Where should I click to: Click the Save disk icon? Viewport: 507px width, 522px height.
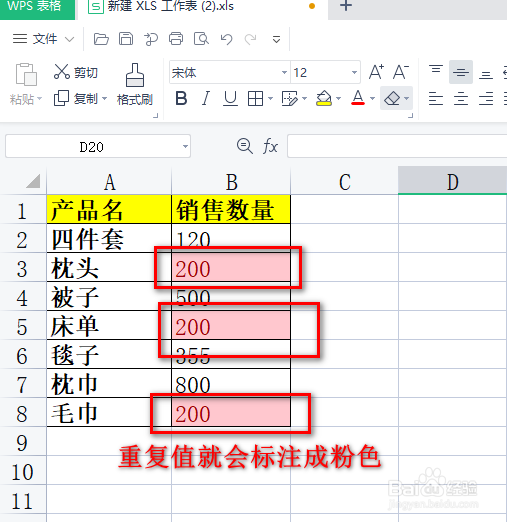[x=126, y=39]
